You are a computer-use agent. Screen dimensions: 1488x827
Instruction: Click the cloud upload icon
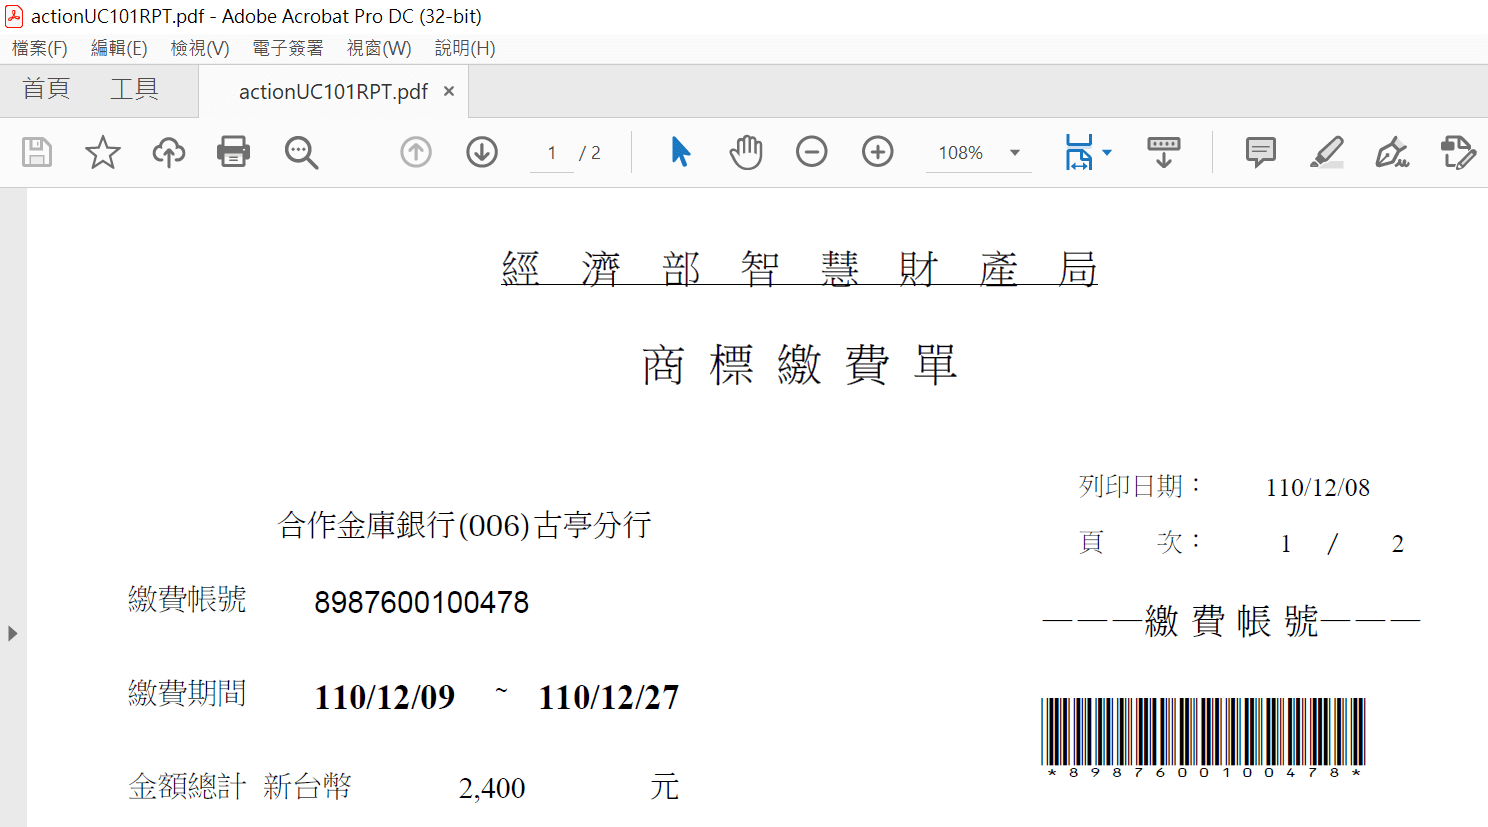tap(168, 152)
